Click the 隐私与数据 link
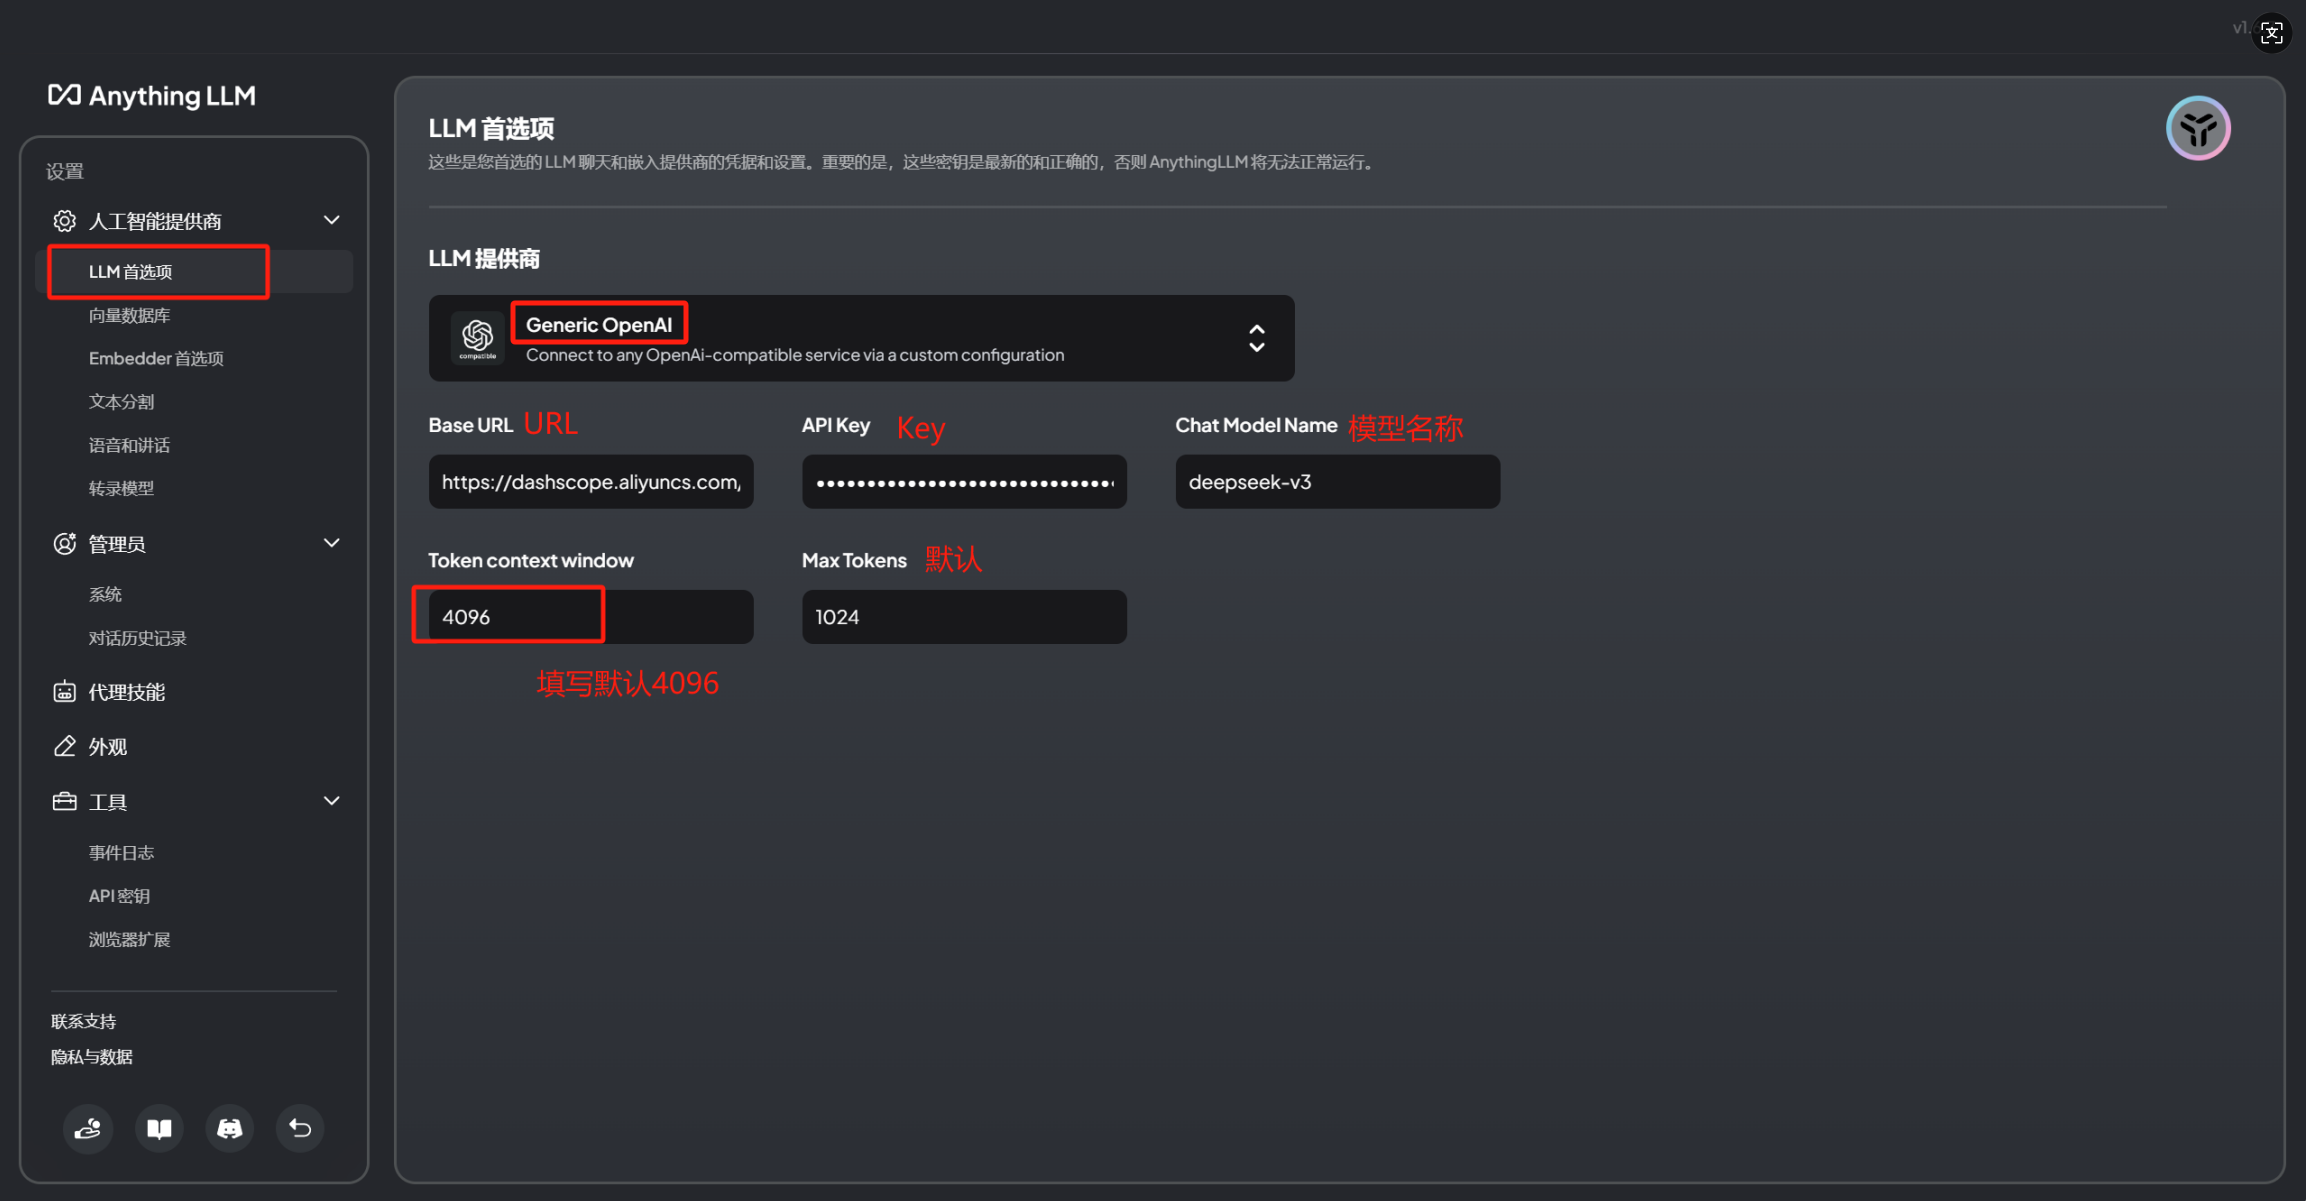The width and height of the screenshot is (2307, 1201). pyautogui.click(x=91, y=1057)
